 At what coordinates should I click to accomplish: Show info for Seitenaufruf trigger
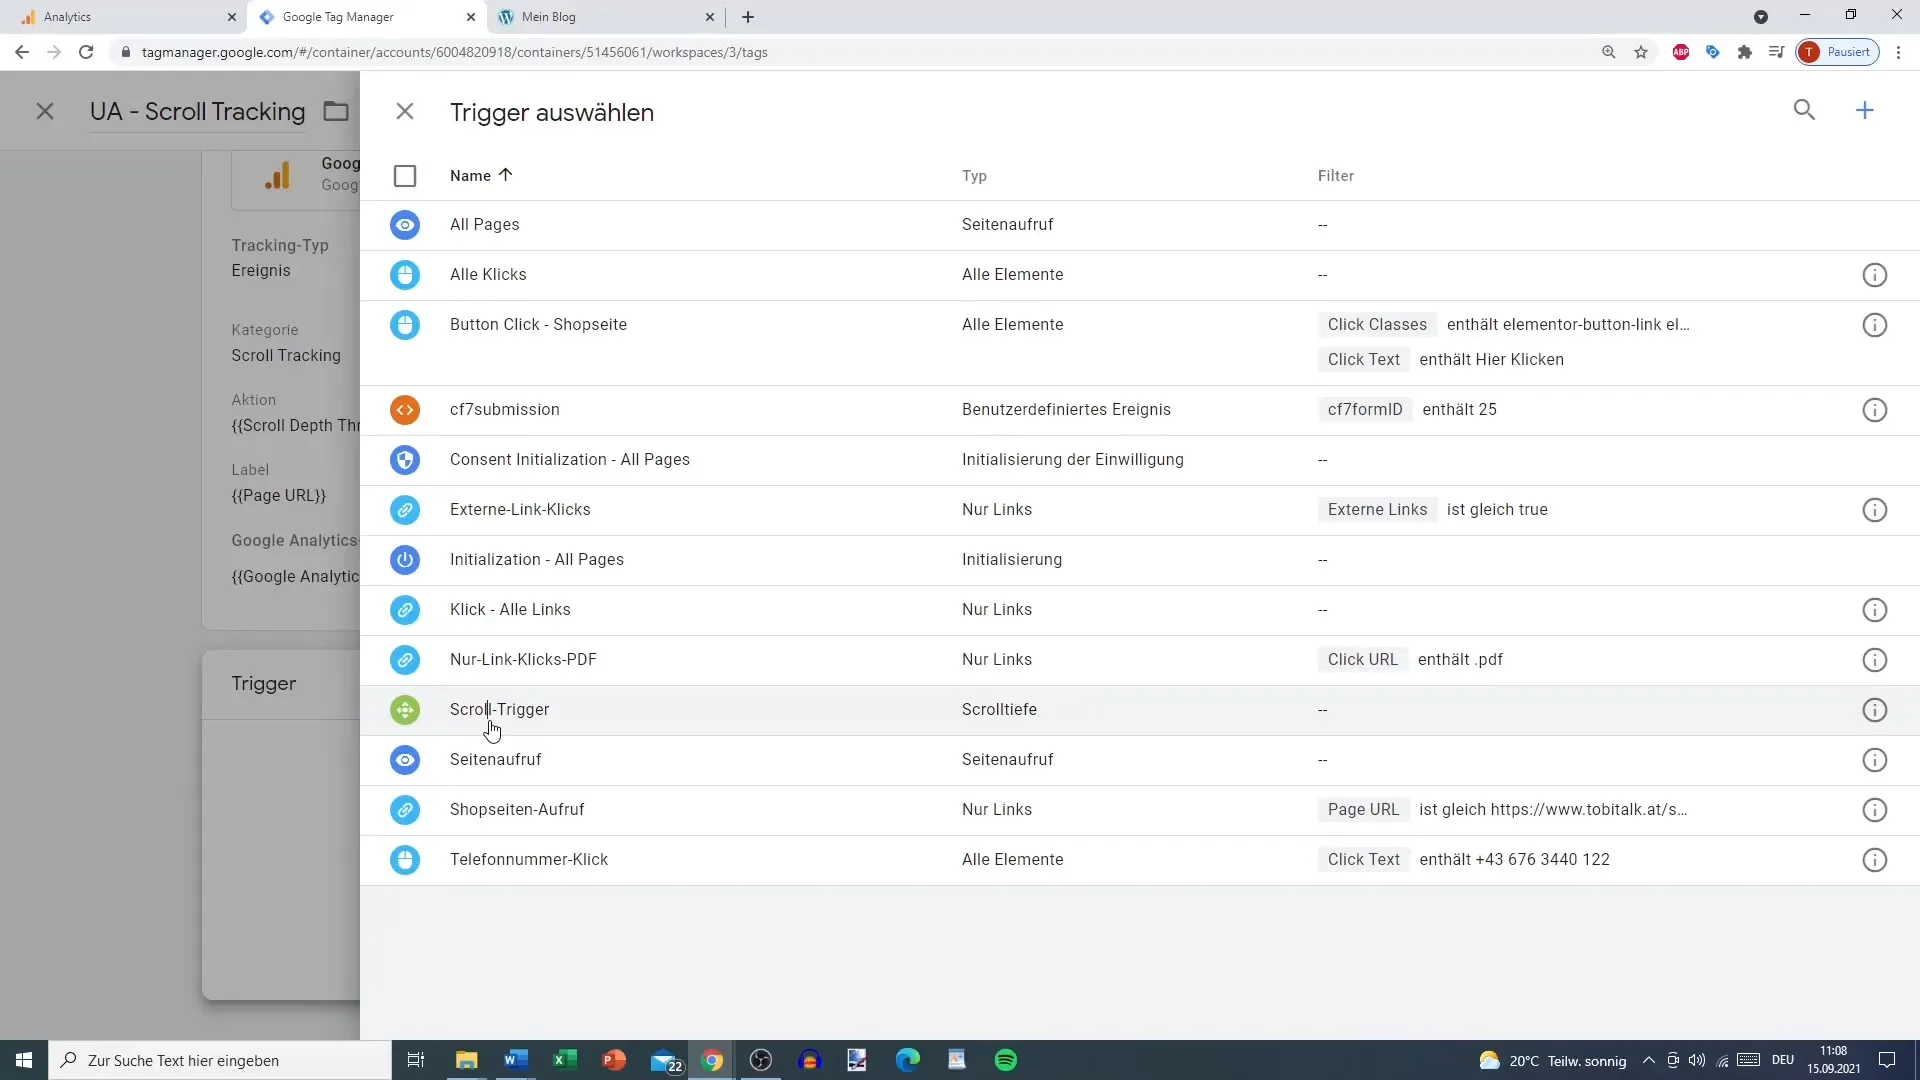coord(1875,760)
